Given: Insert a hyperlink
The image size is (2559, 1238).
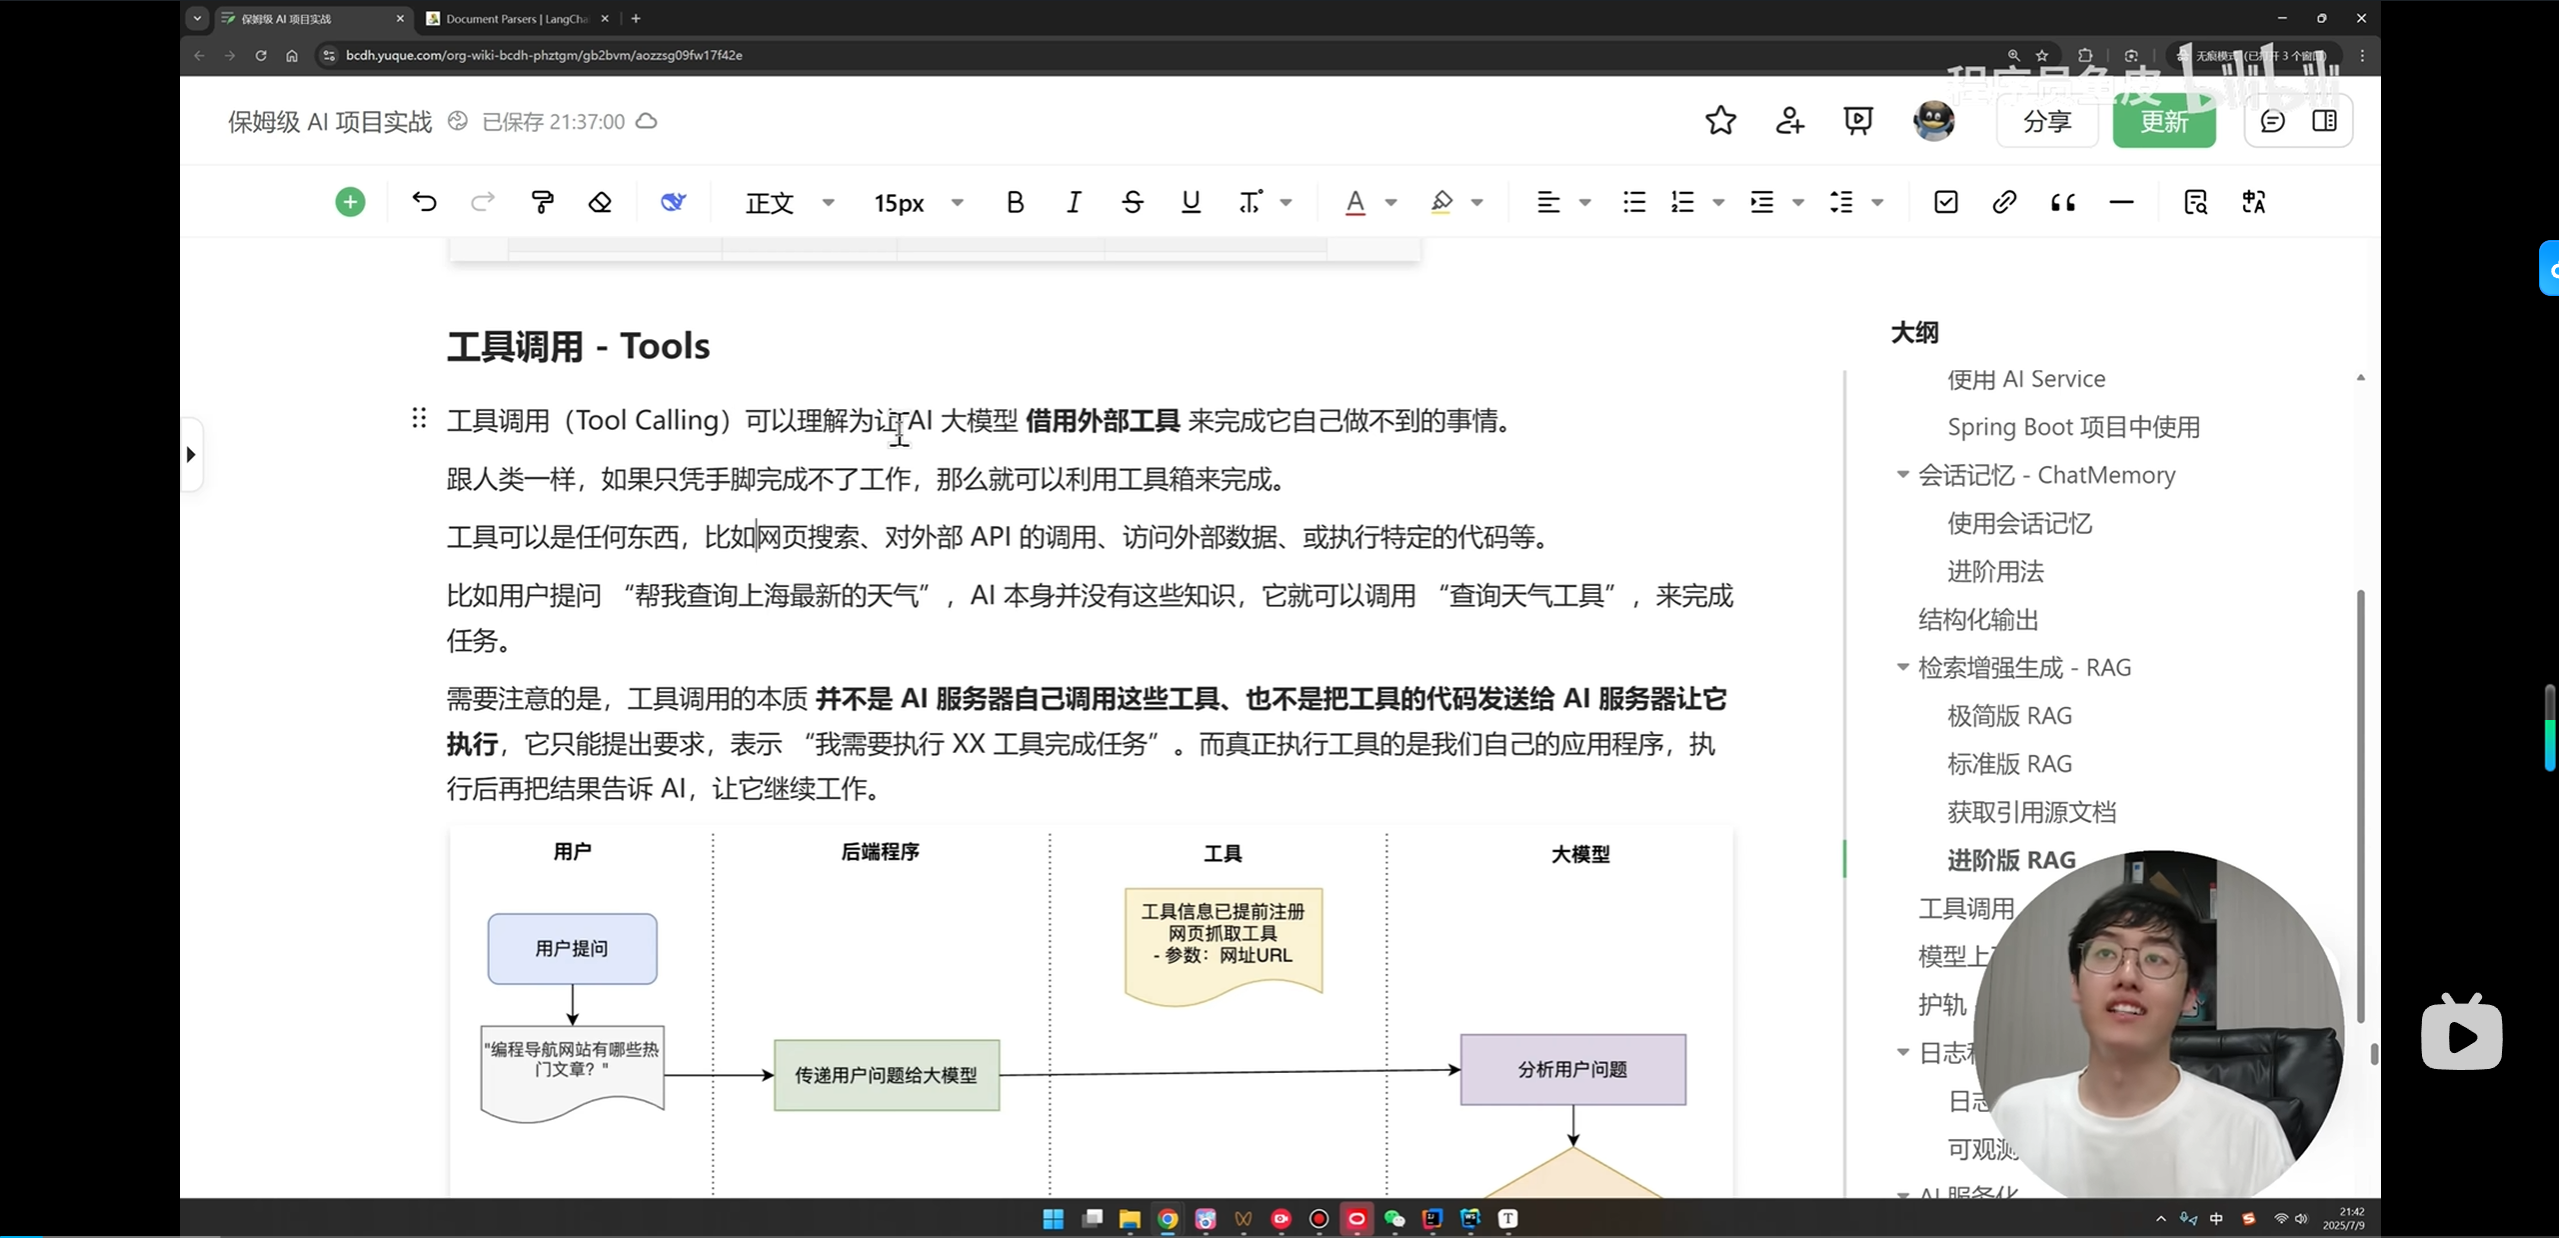Looking at the screenshot, I should 2004,202.
